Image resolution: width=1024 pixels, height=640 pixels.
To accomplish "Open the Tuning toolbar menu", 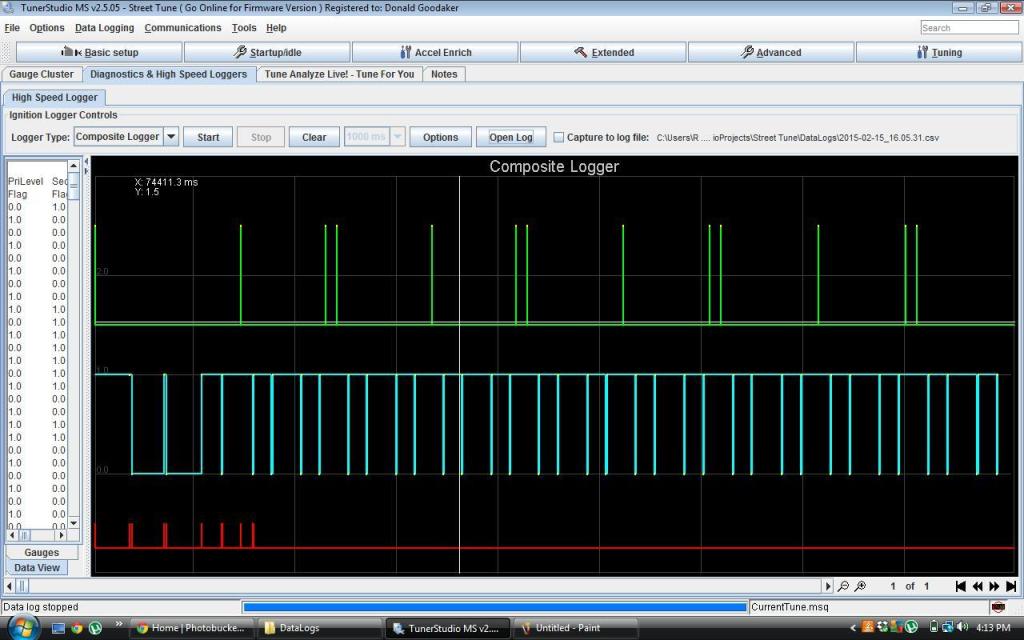I will tap(939, 52).
